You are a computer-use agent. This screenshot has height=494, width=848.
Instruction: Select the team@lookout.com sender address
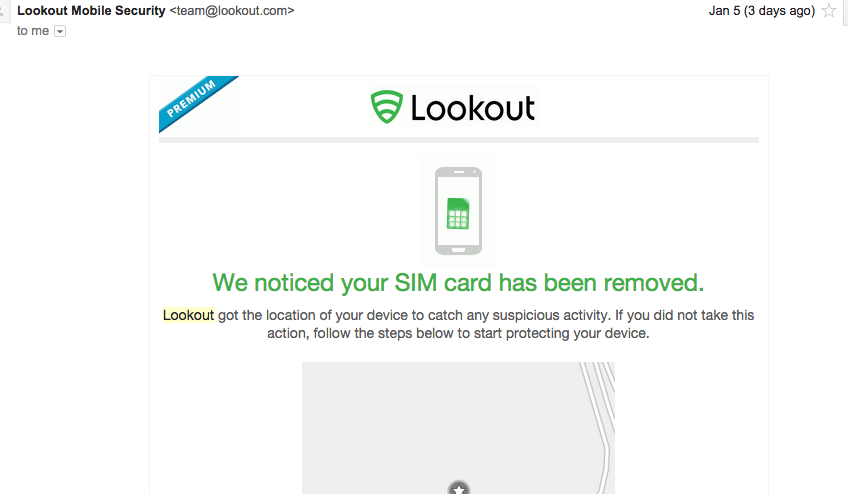(x=232, y=11)
